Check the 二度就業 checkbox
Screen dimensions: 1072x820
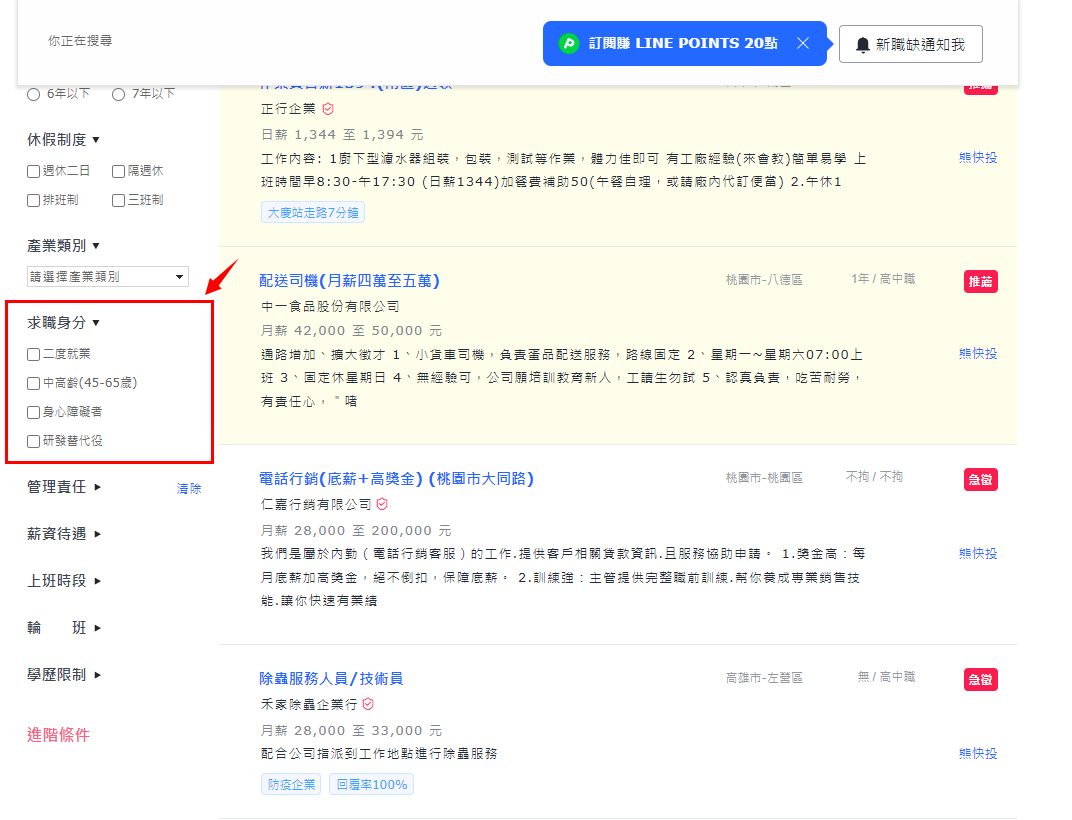click(33, 354)
